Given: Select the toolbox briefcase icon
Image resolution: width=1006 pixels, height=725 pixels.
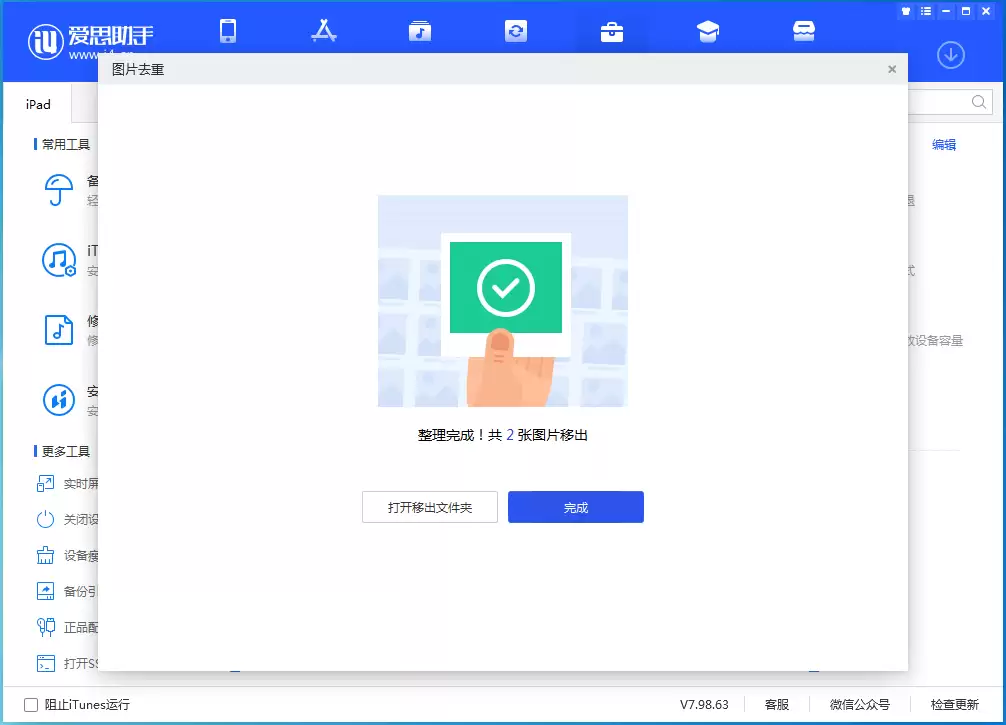Looking at the screenshot, I should click(611, 31).
